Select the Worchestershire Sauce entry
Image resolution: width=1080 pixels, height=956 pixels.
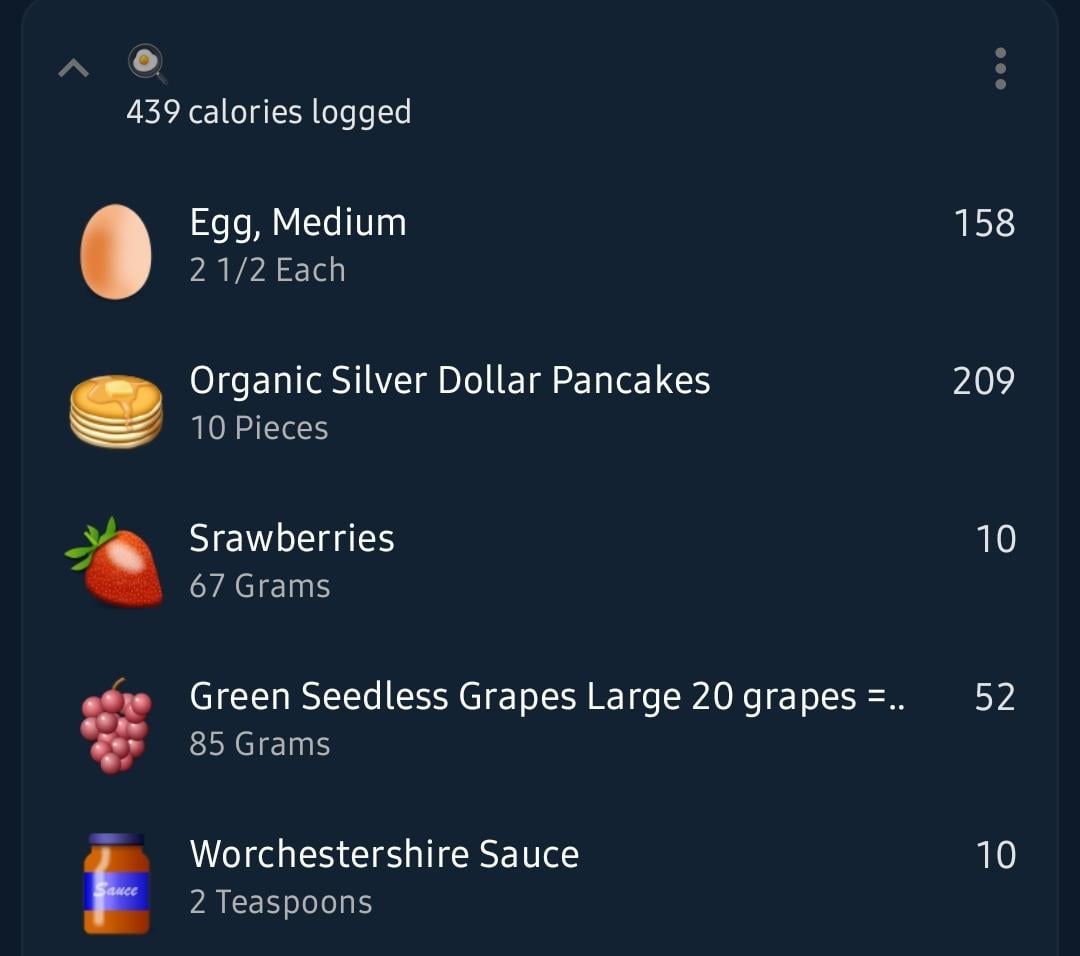541,877
